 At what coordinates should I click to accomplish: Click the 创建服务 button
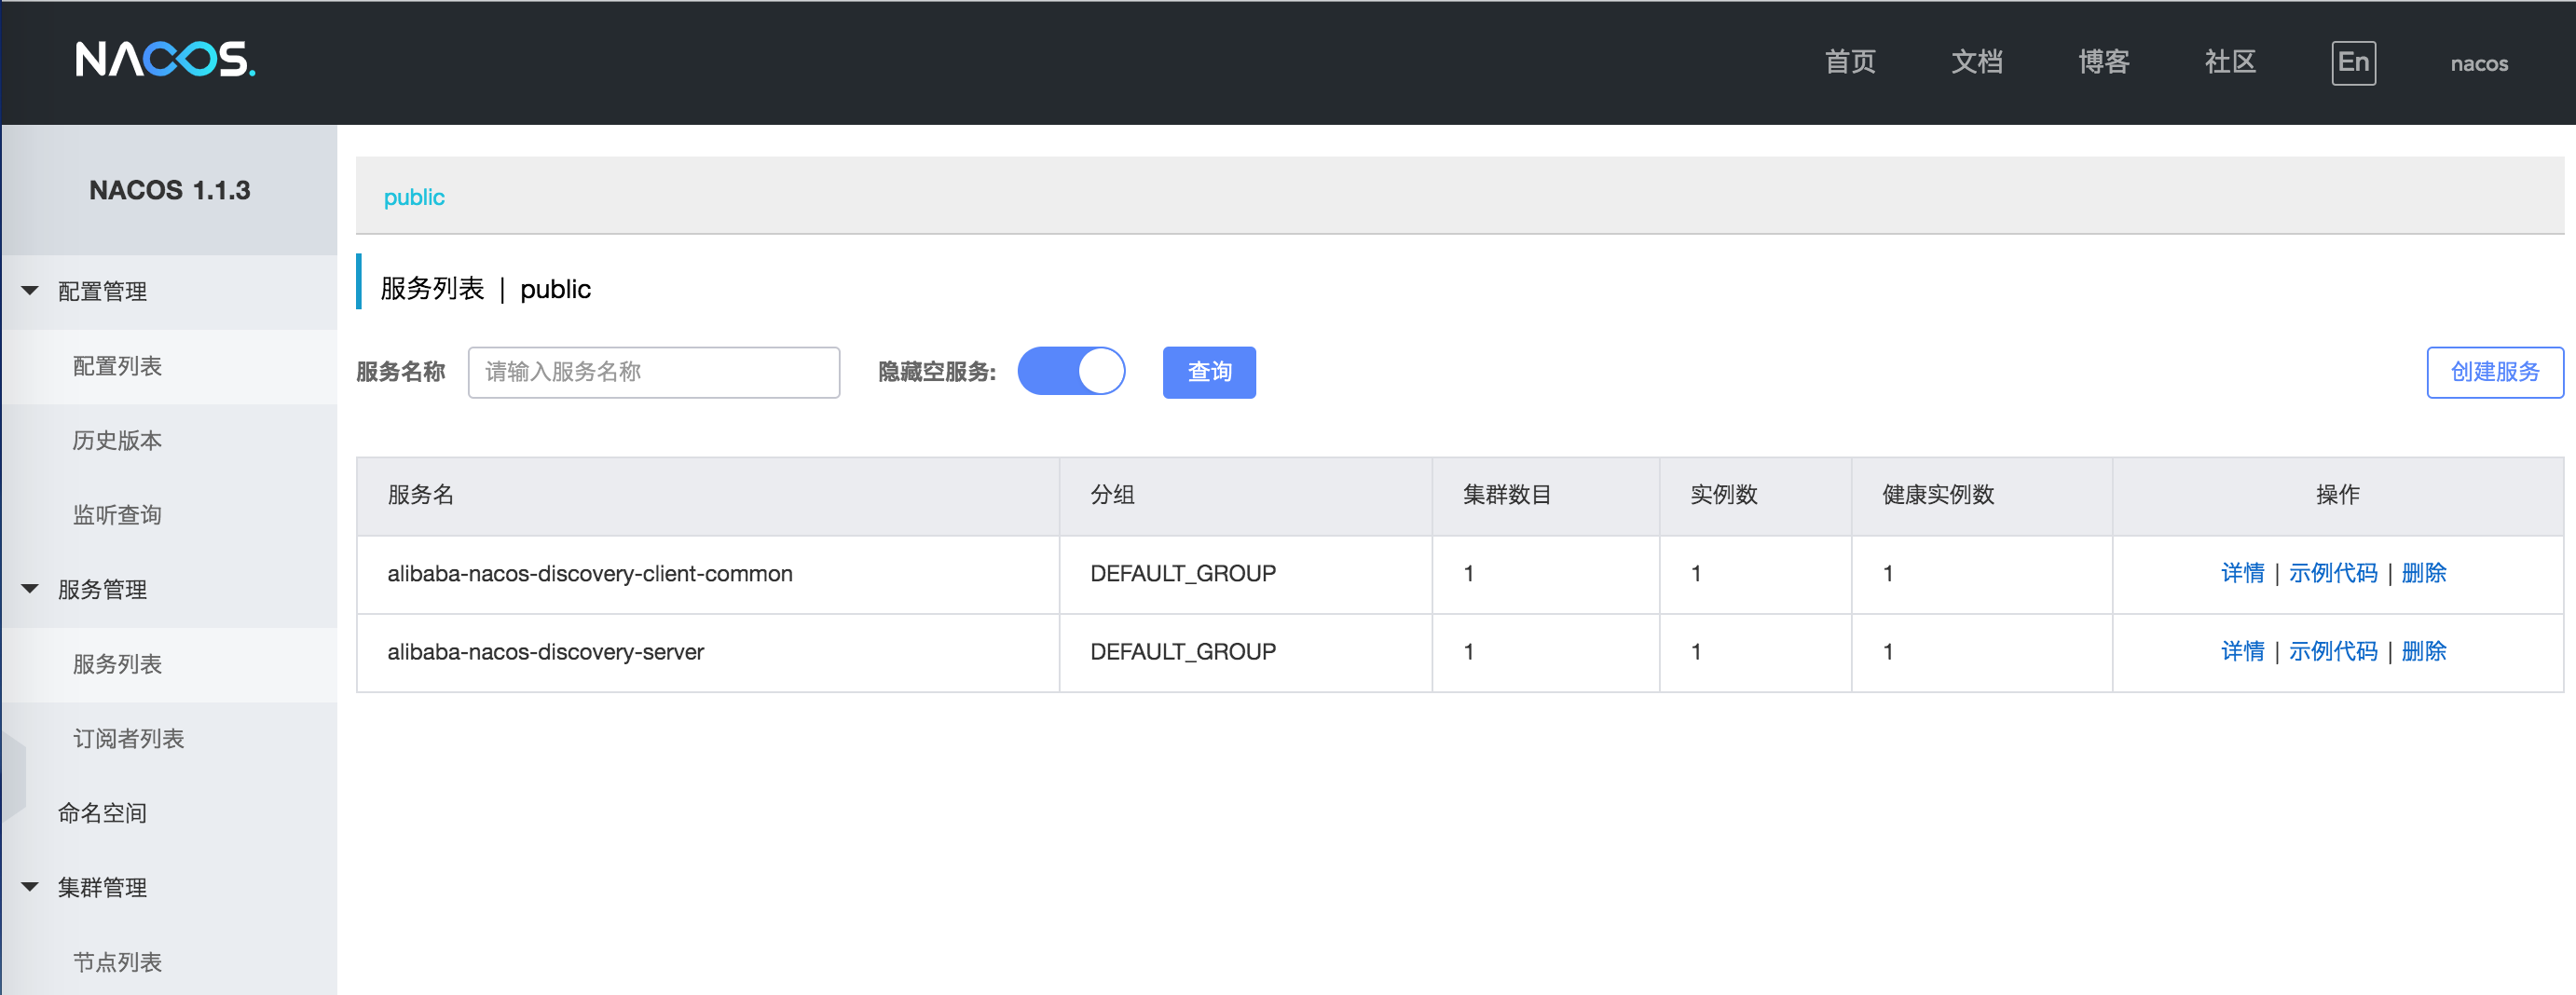[2494, 372]
